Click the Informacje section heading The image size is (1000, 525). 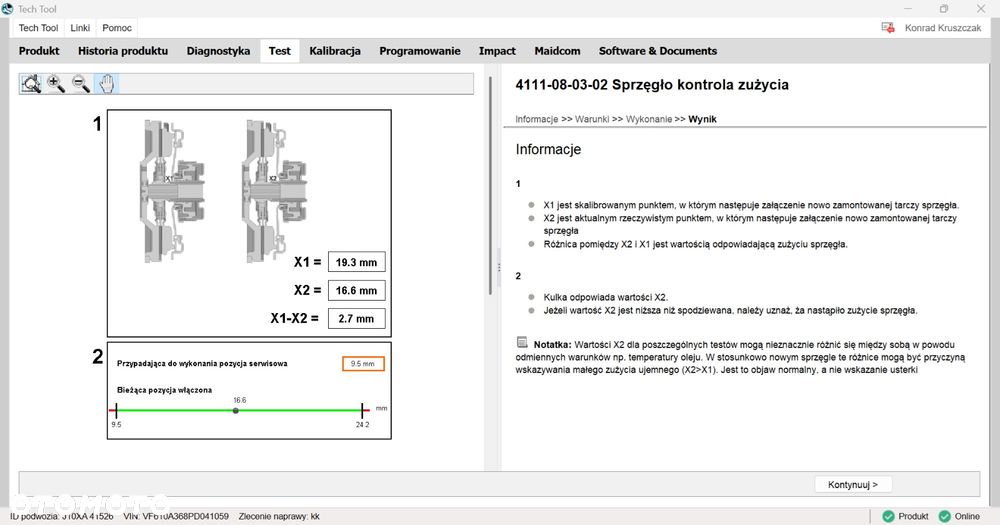548,149
